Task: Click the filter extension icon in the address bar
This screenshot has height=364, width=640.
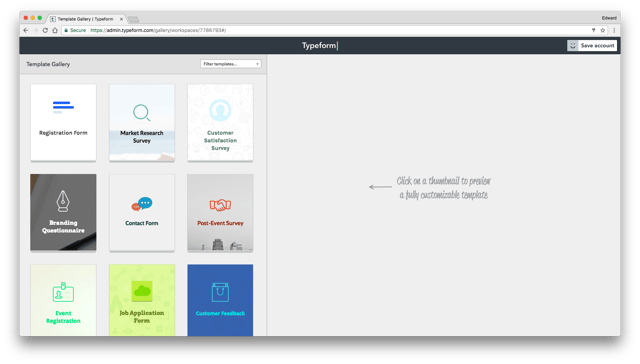Action: pyautogui.click(x=593, y=30)
